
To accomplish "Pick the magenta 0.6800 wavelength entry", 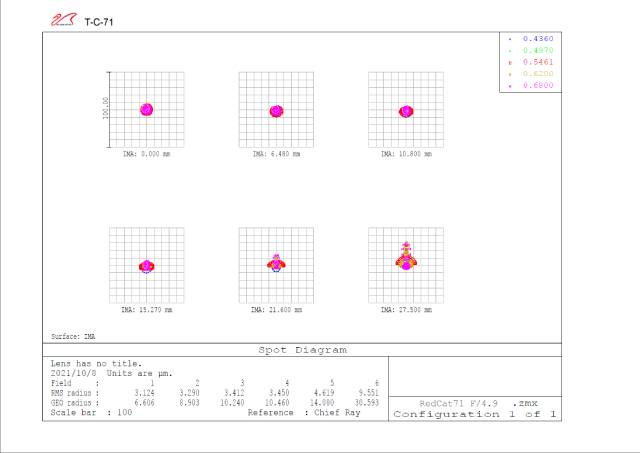I will (x=538, y=86).
